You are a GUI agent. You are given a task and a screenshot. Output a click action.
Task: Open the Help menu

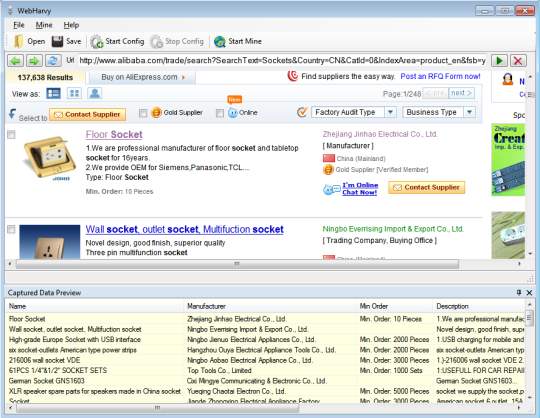[71, 25]
